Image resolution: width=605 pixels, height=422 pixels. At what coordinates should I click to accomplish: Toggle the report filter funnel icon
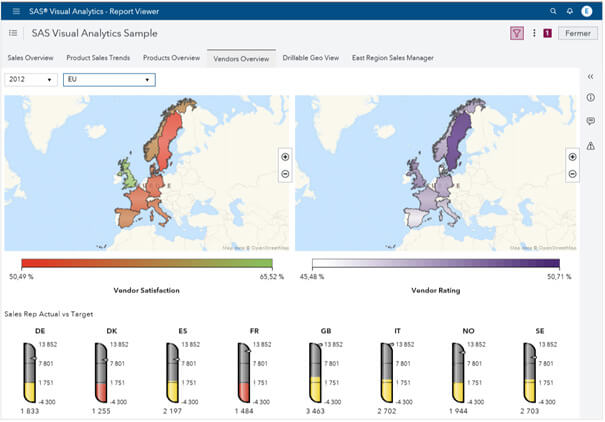click(517, 33)
